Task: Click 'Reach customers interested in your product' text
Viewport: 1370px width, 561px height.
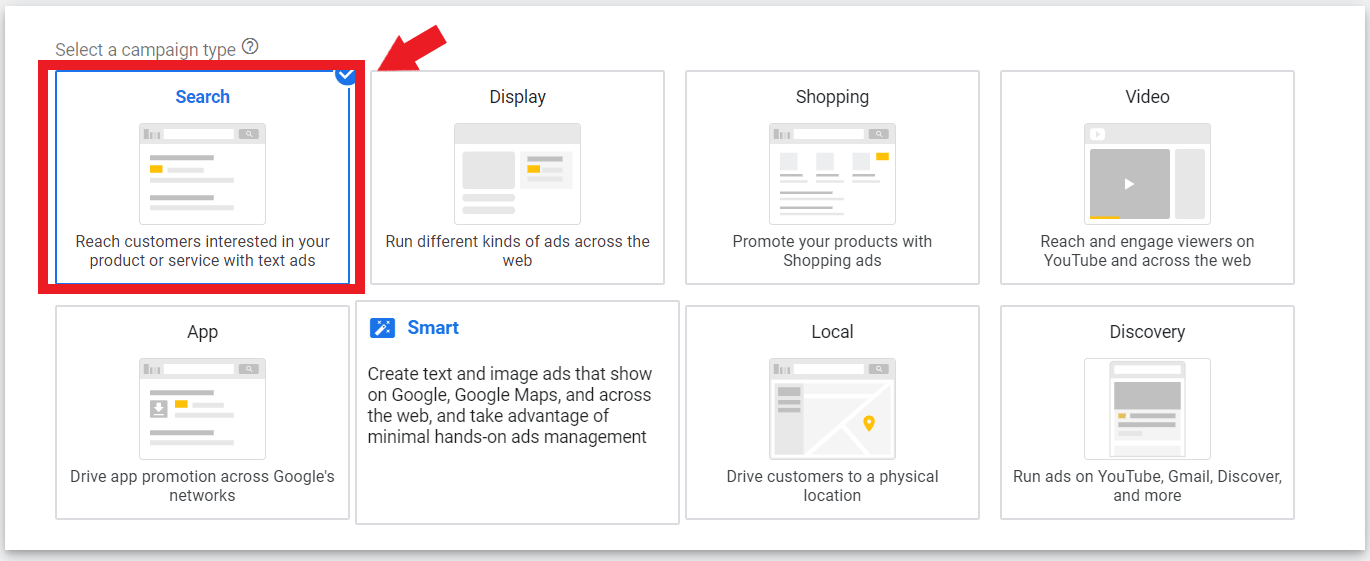Action: tap(202, 251)
